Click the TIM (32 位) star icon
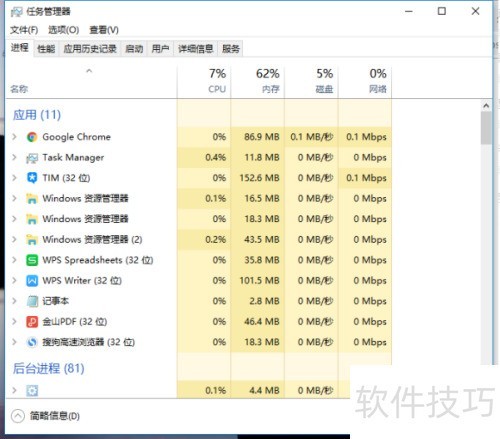Image resolution: width=500 pixels, height=439 pixels. [32, 178]
